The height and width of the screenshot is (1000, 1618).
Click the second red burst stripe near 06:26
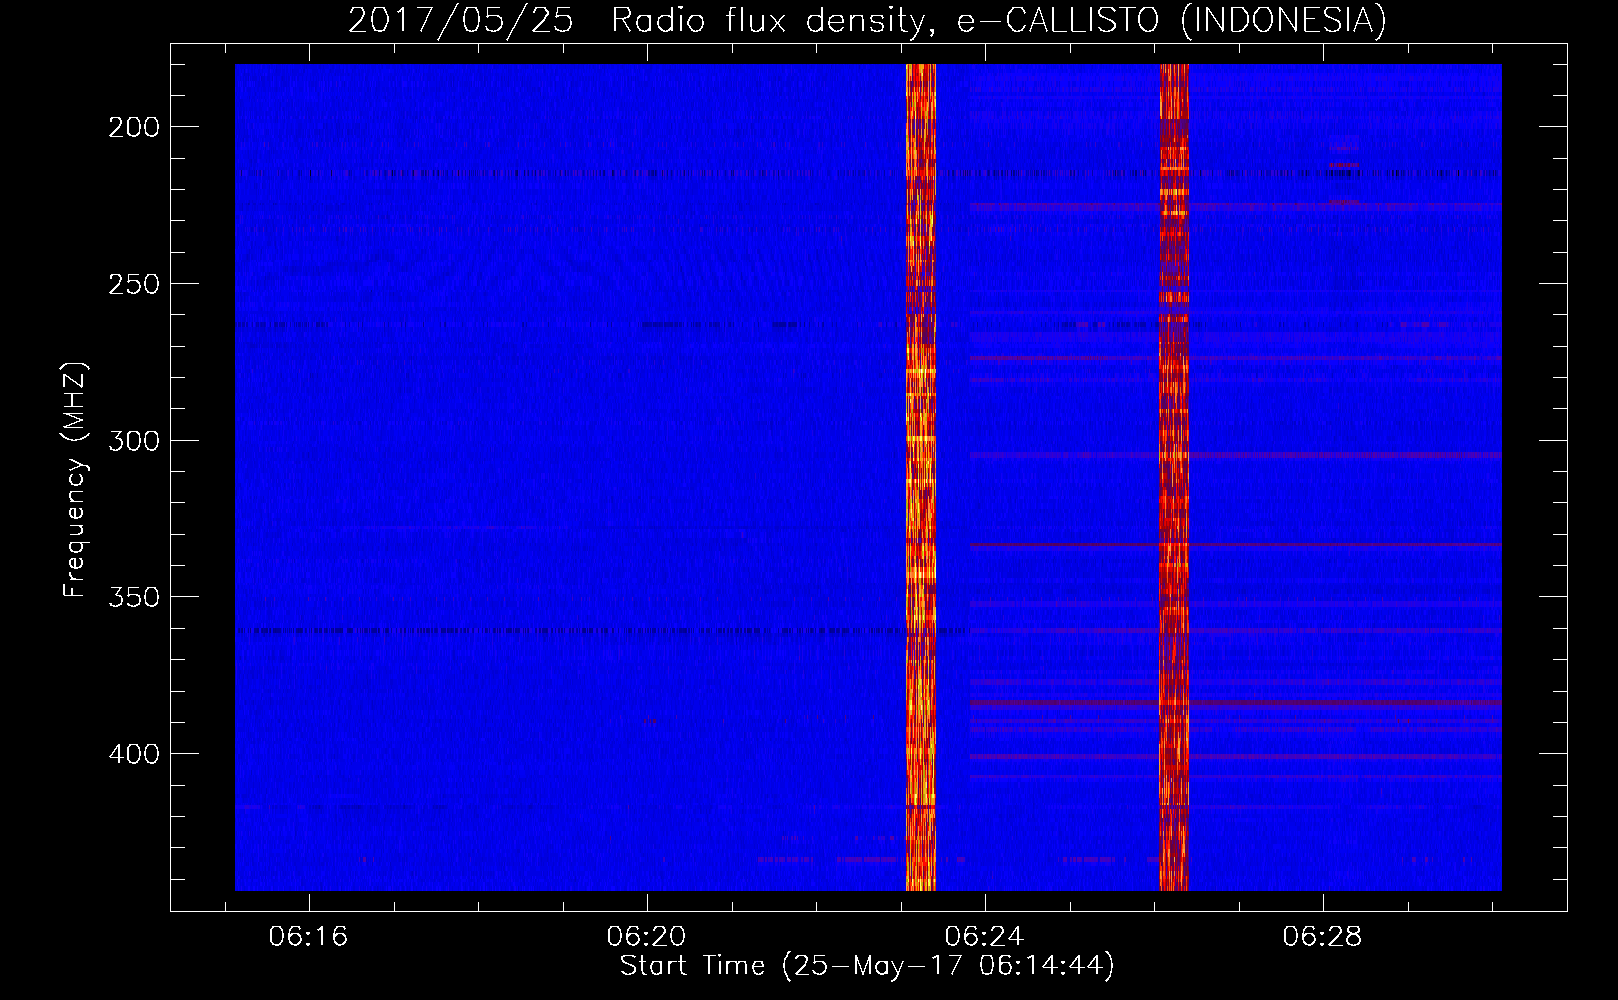click(1174, 477)
